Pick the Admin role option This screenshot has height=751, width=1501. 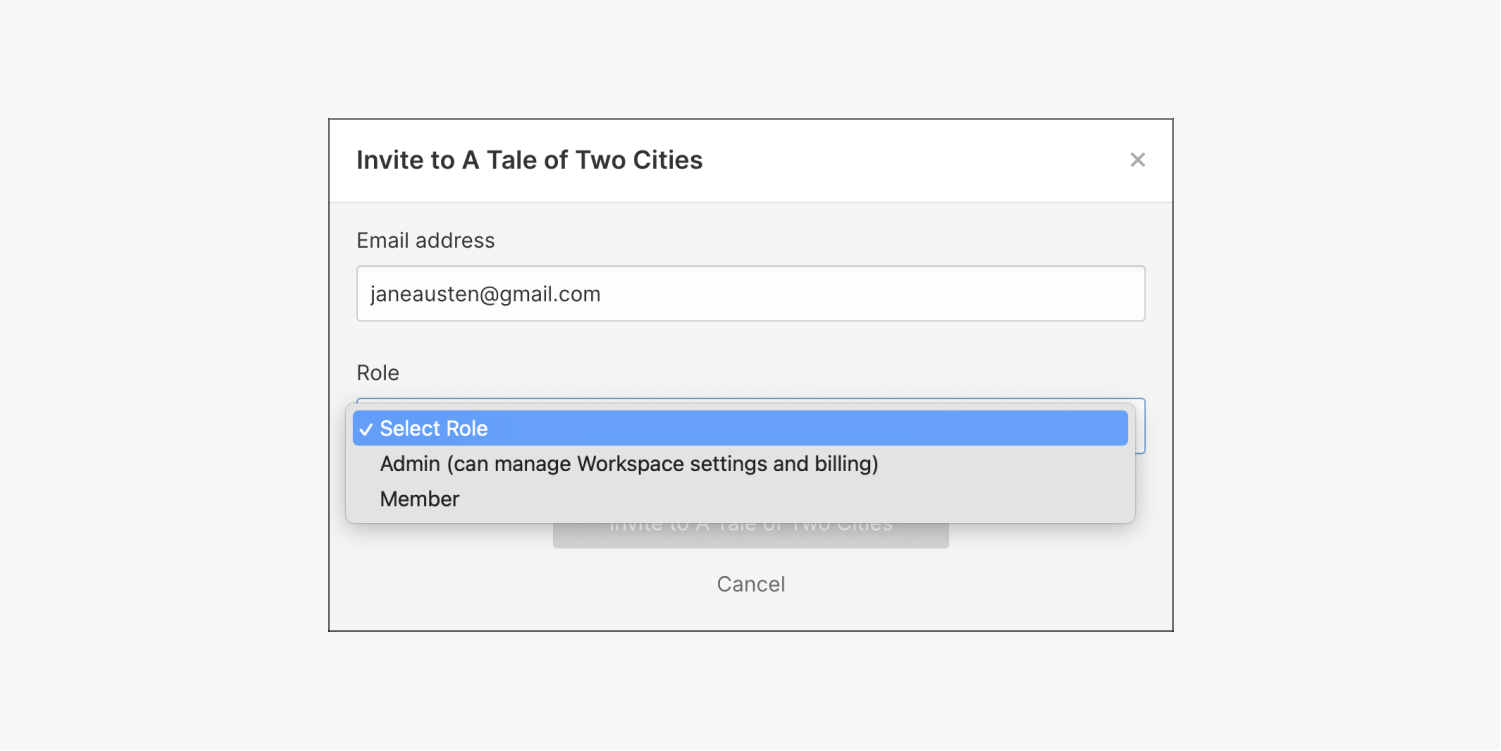pos(628,464)
